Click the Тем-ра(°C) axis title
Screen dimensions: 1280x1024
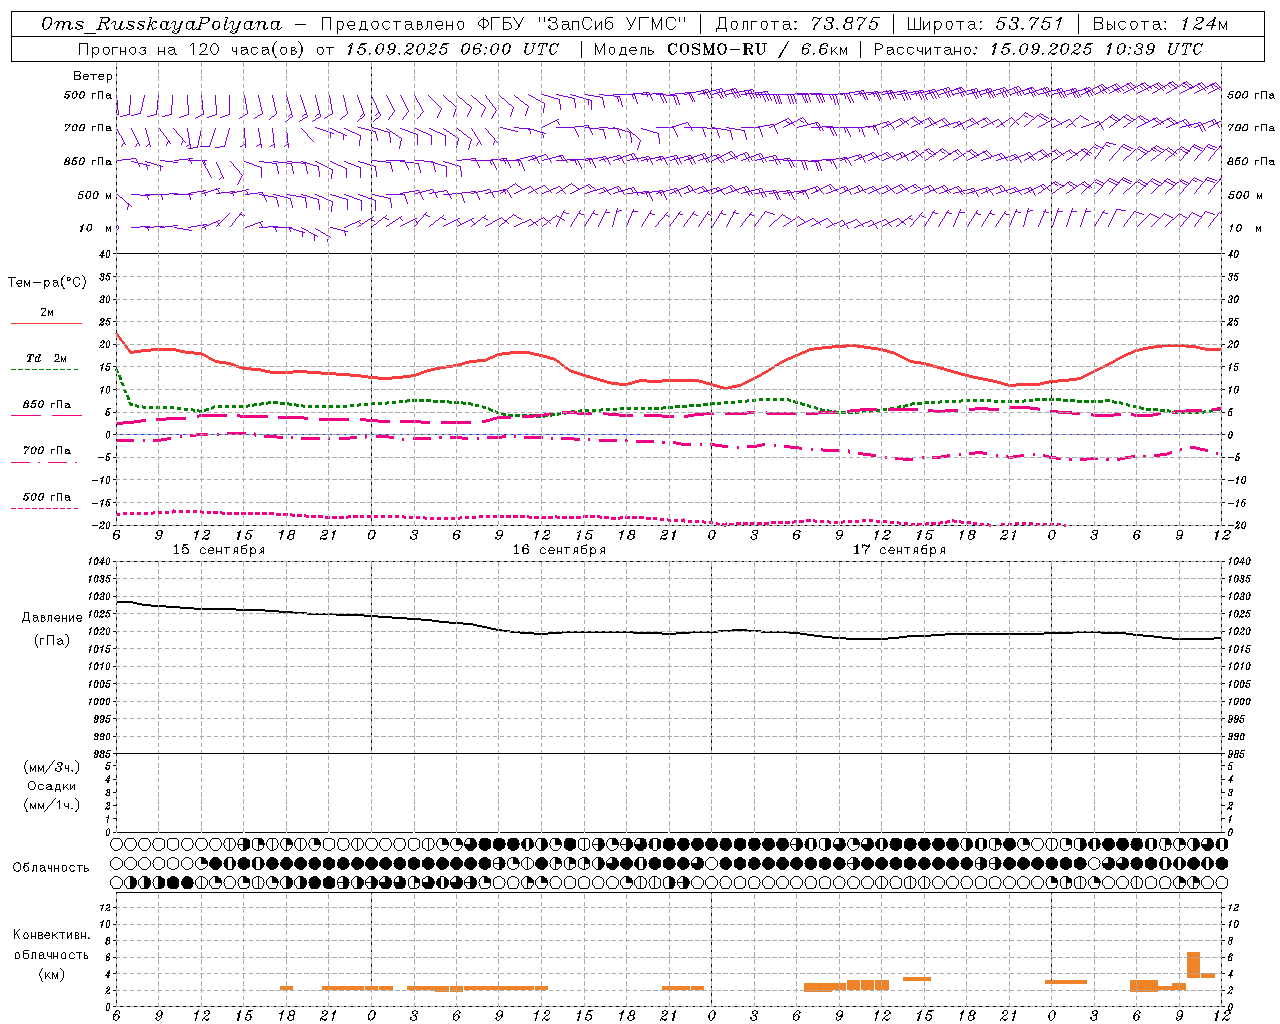click(47, 283)
